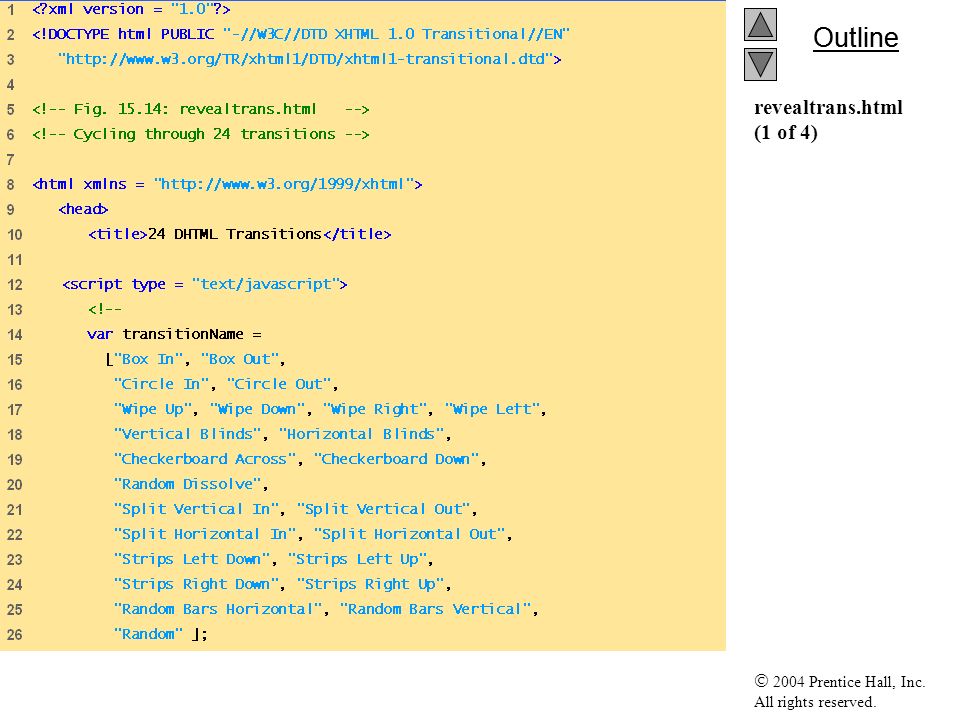Click the "Split Vertical Out" string
The image size is (960, 720).
[x=383, y=509]
